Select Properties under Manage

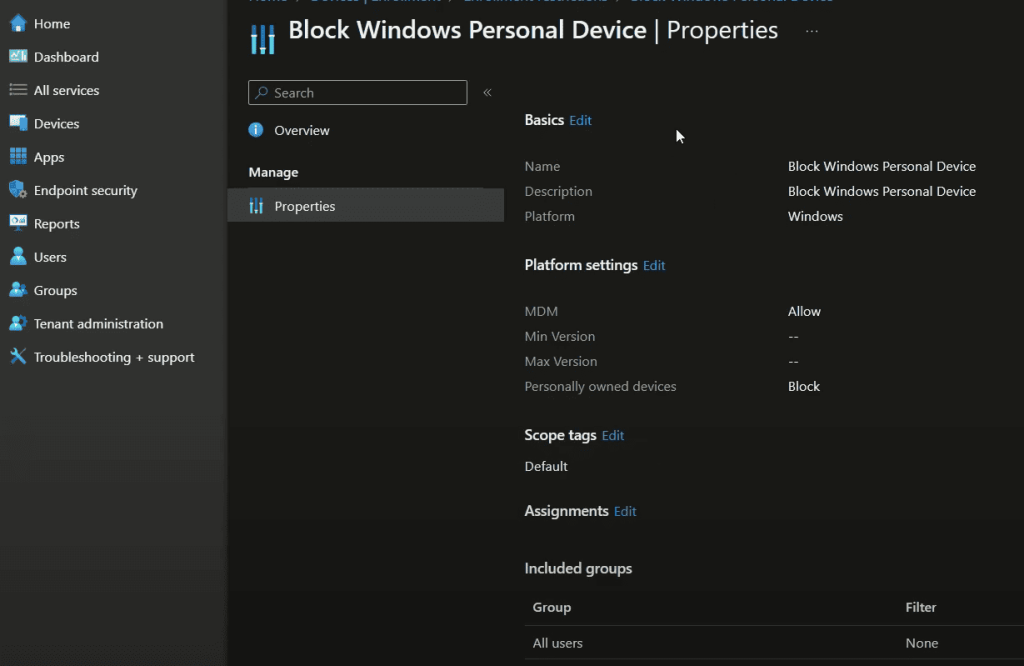pos(304,206)
